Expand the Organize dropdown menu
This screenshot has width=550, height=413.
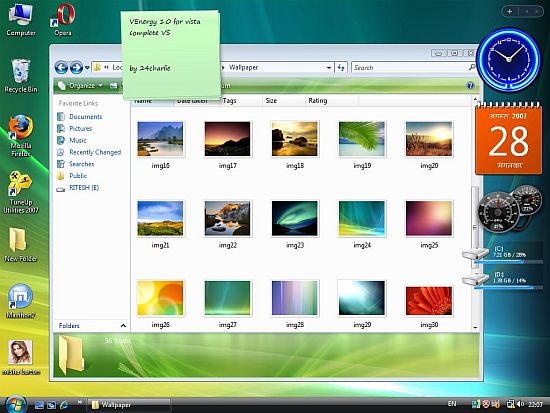click(81, 85)
